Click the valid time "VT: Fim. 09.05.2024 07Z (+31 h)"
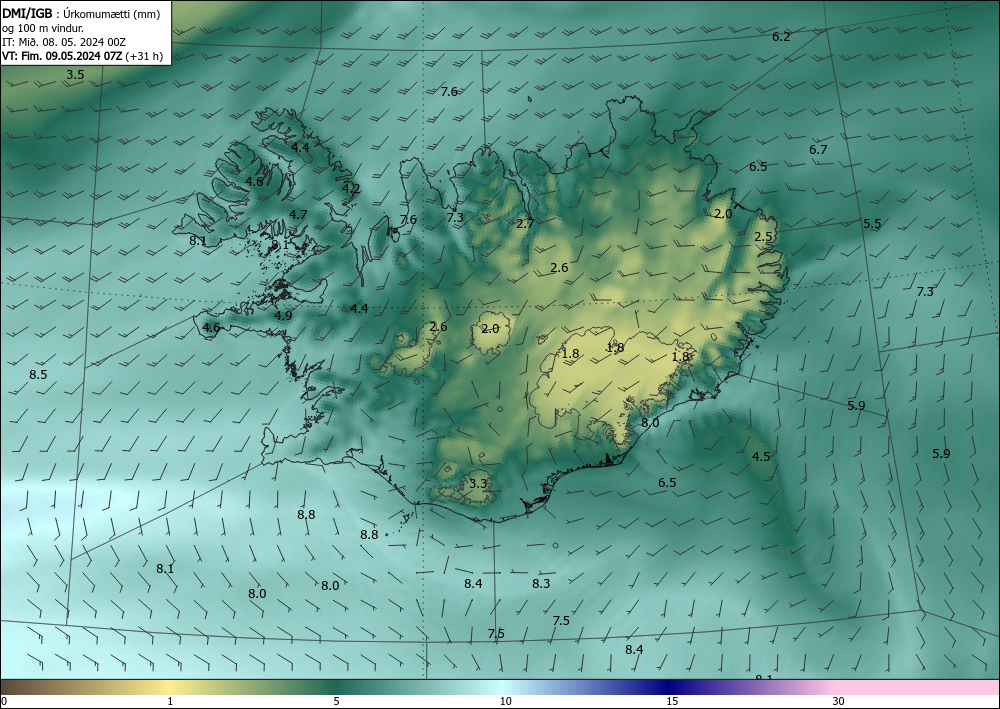1000x709 pixels. pos(82,56)
